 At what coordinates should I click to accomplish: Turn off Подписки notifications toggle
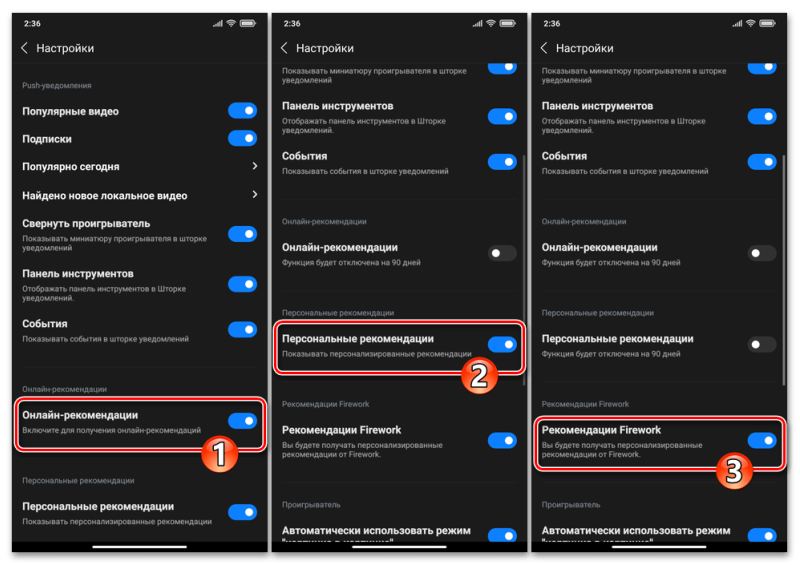242,138
